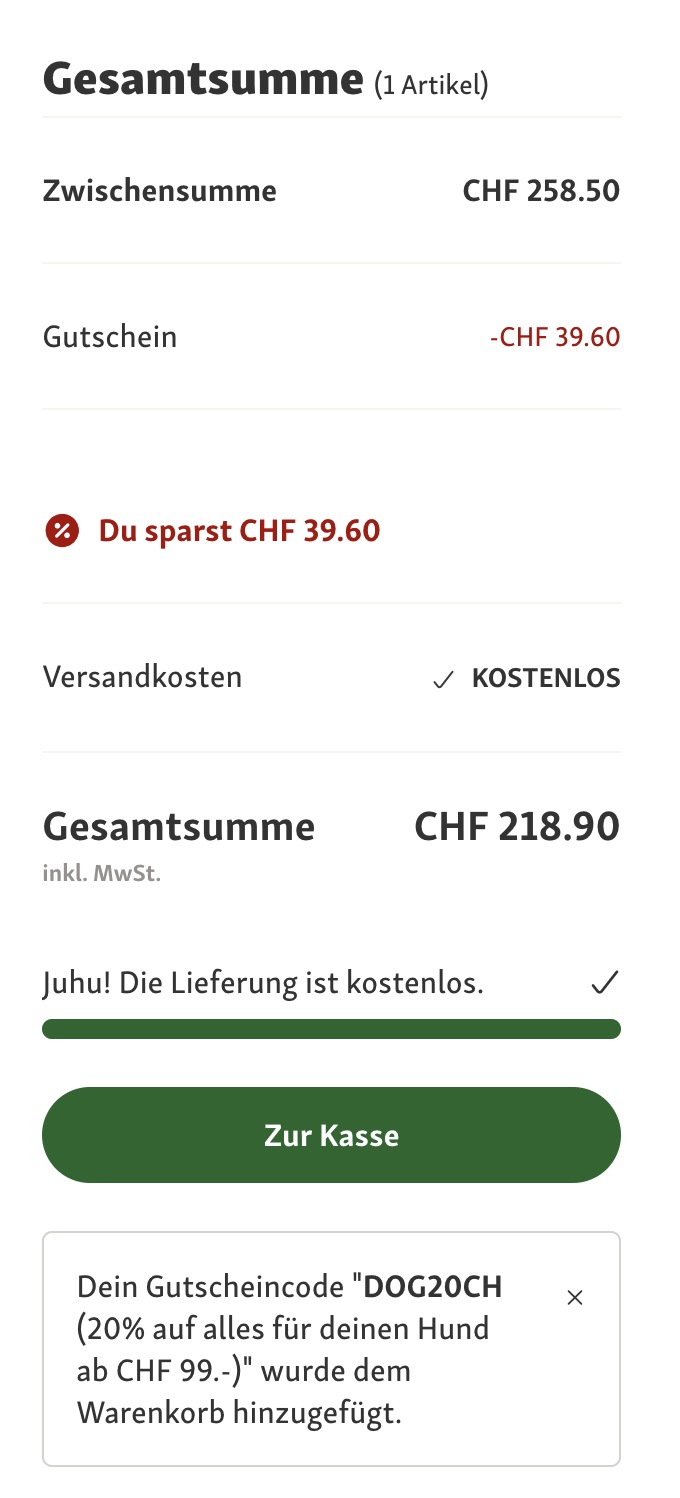The image size is (680, 1498).
Task: Click the voucher discount -CHF 39.60
Action: [x=555, y=337]
